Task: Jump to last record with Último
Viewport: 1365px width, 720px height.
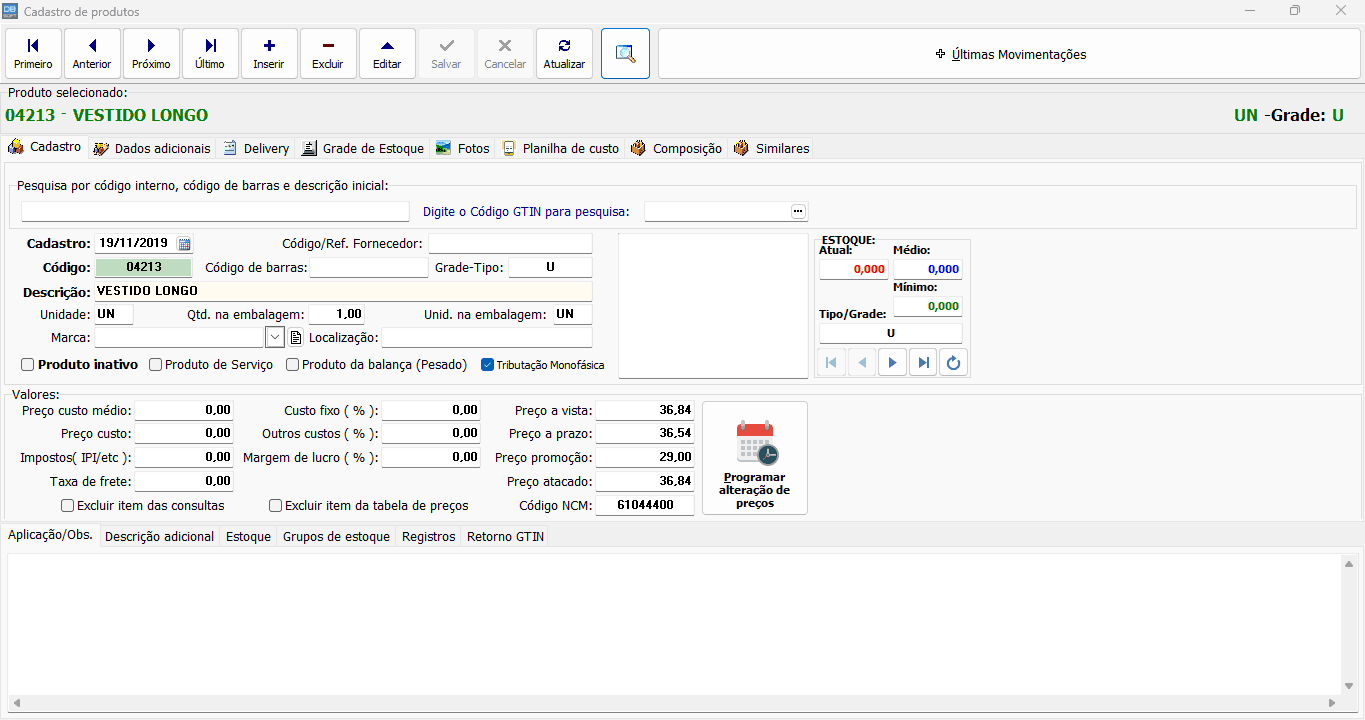Action: point(210,54)
